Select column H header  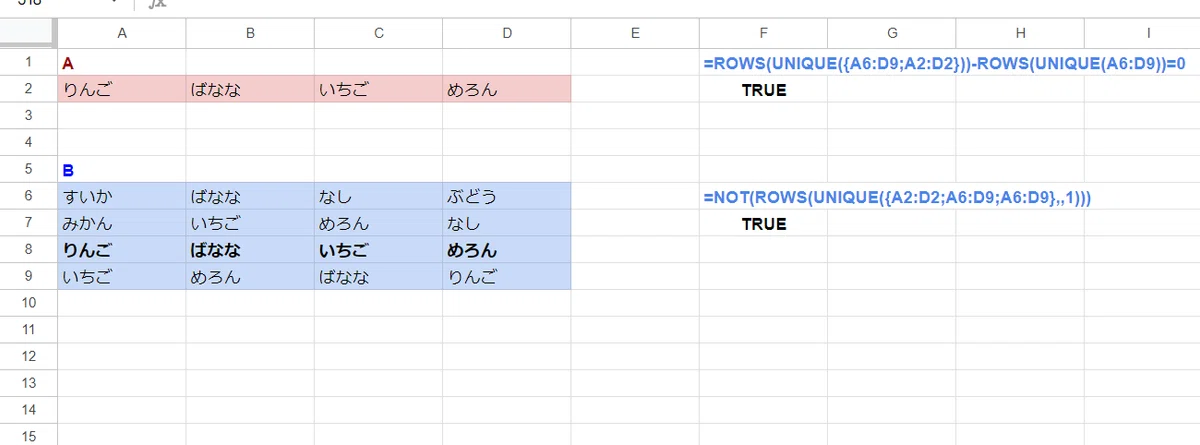point(1020,33)
